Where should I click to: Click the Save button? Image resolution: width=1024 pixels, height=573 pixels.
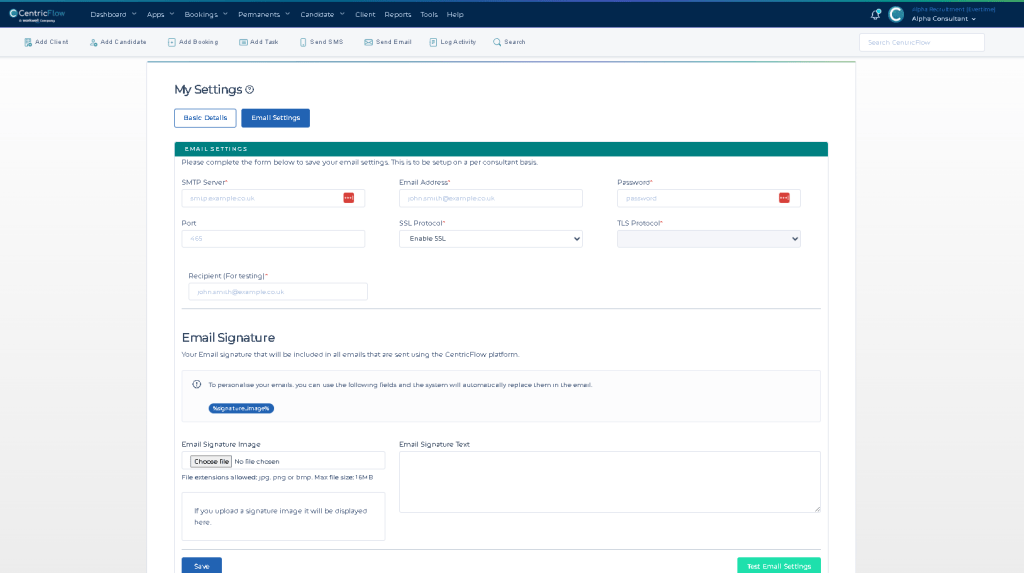(x=202, y=566)
